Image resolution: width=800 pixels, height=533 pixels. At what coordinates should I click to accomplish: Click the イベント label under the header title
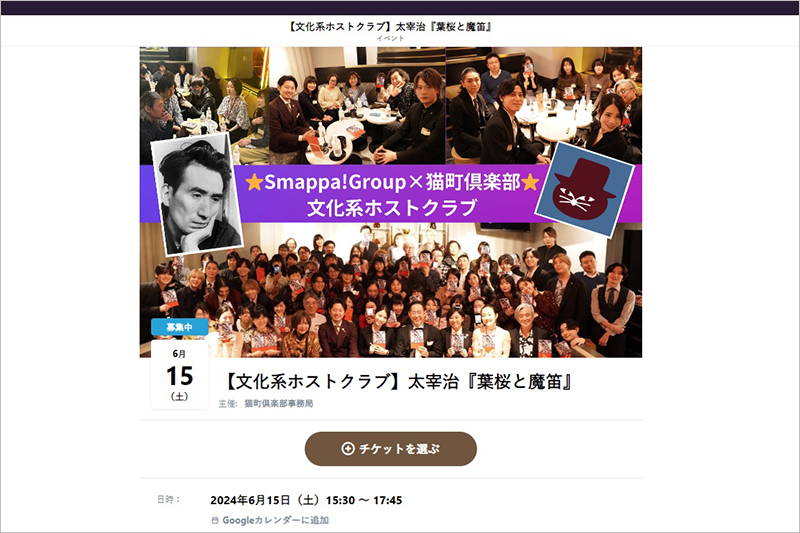tap(390, 38)
